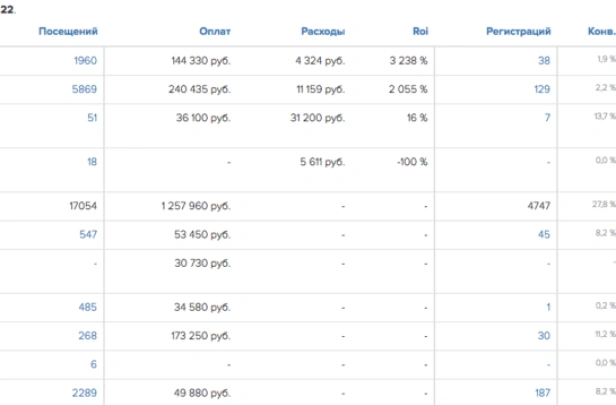This screenshot has width=616, height=405.
Task: Open the 2289 visits link
Action: click(x=85, y=393)
